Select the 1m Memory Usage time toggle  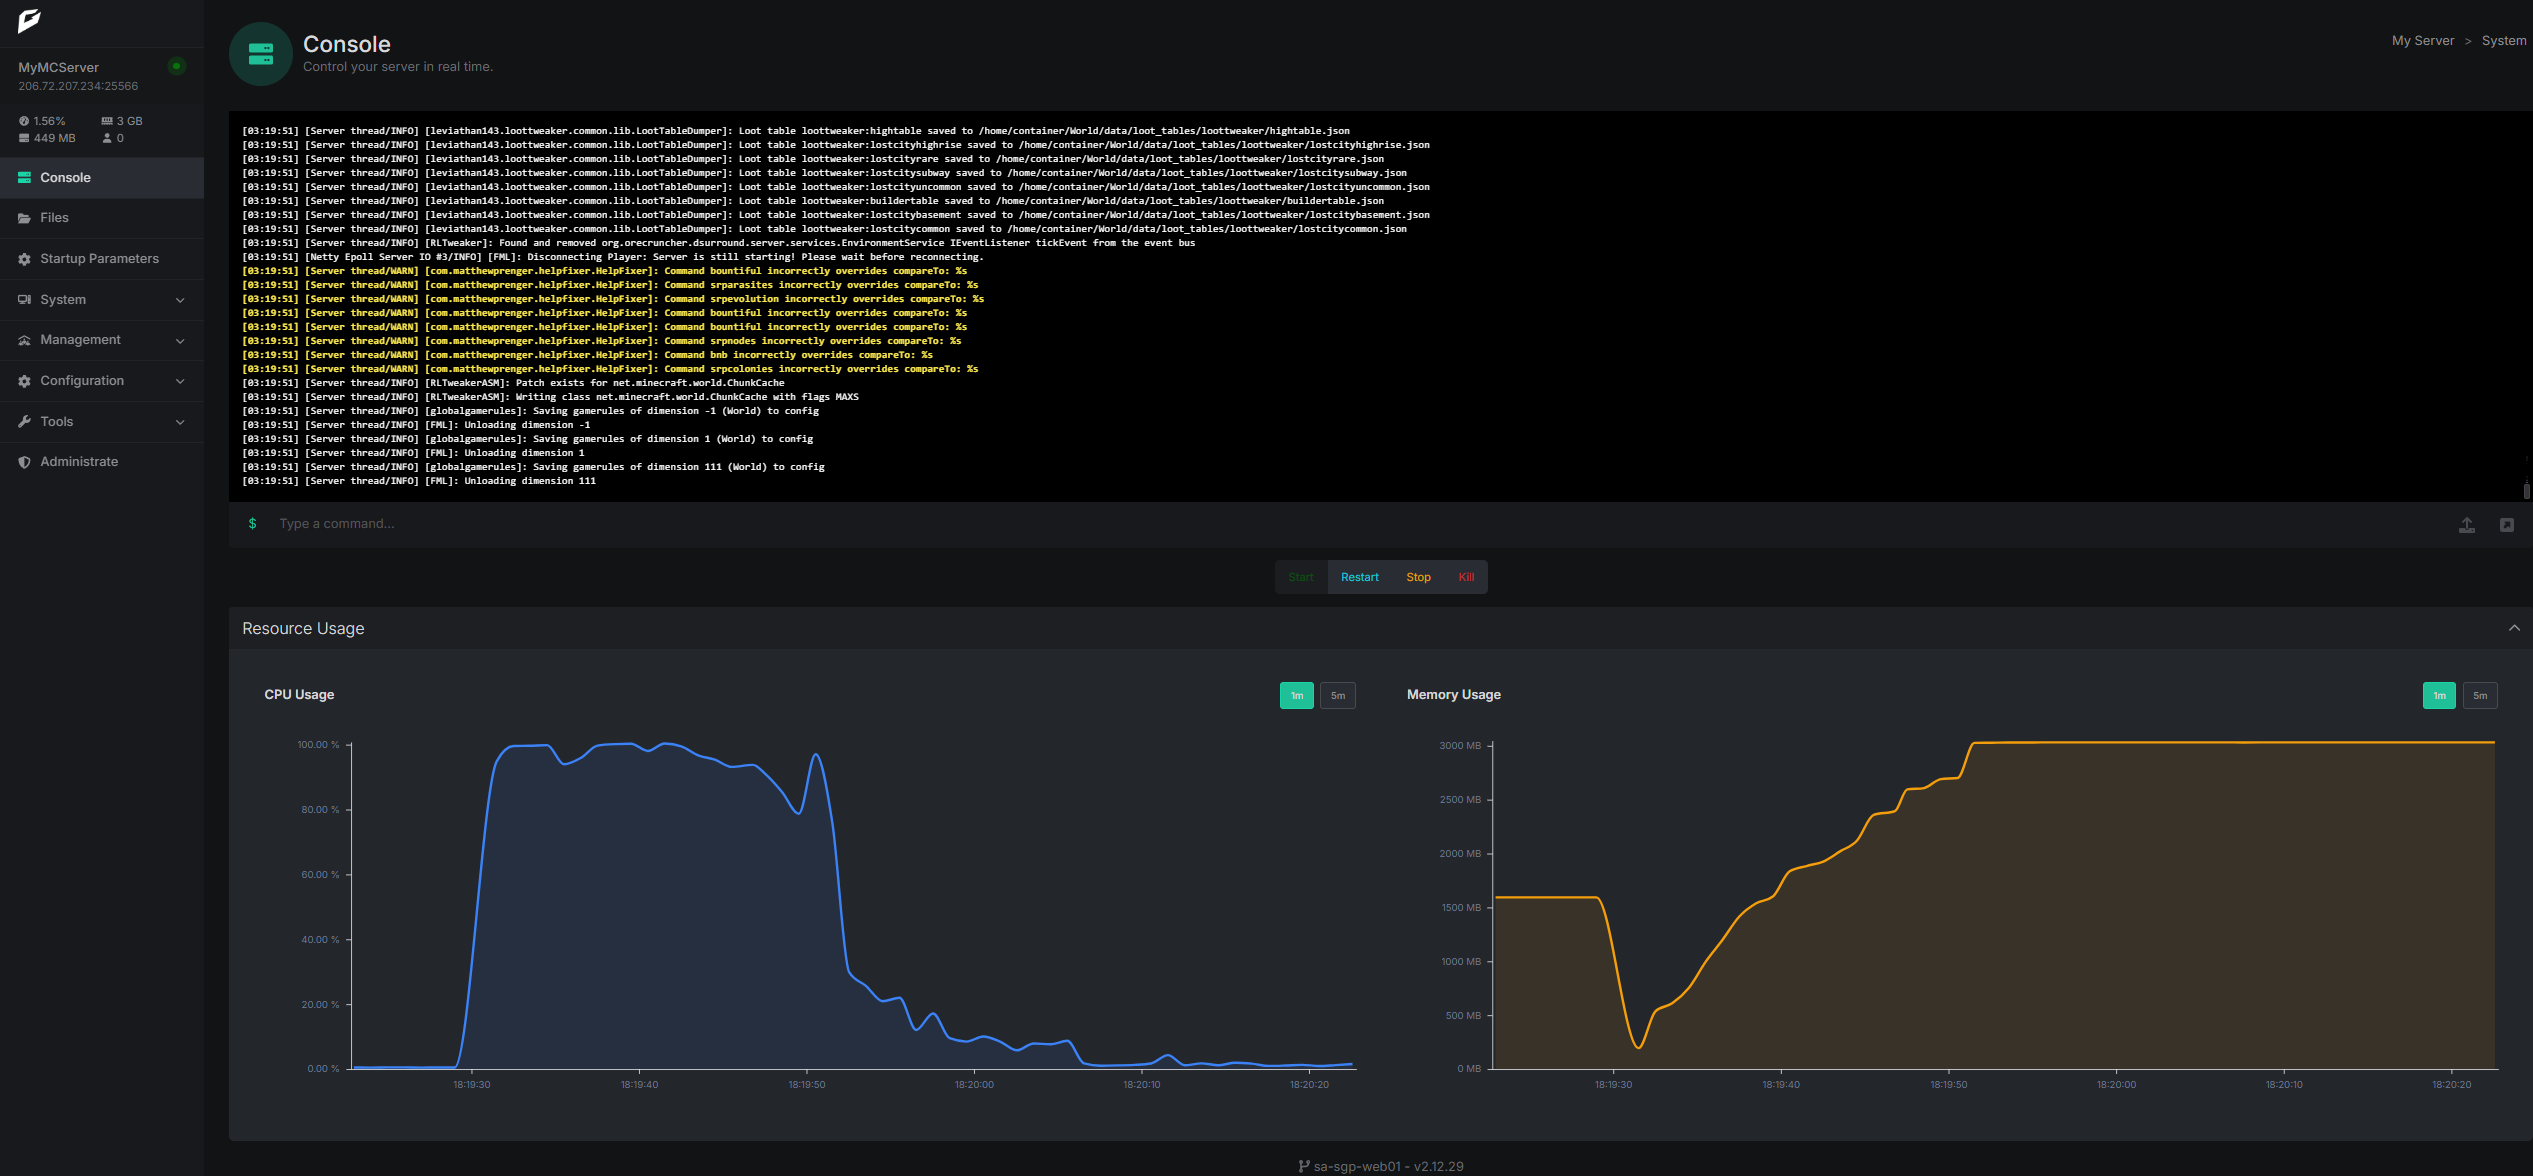tap(2440, 695)
